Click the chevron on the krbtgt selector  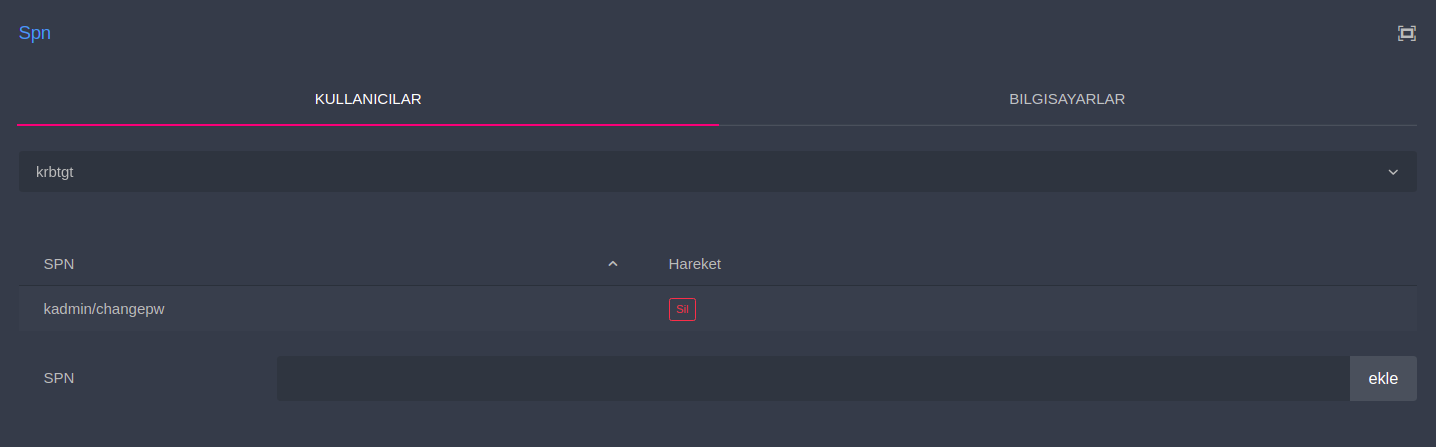1393,172
